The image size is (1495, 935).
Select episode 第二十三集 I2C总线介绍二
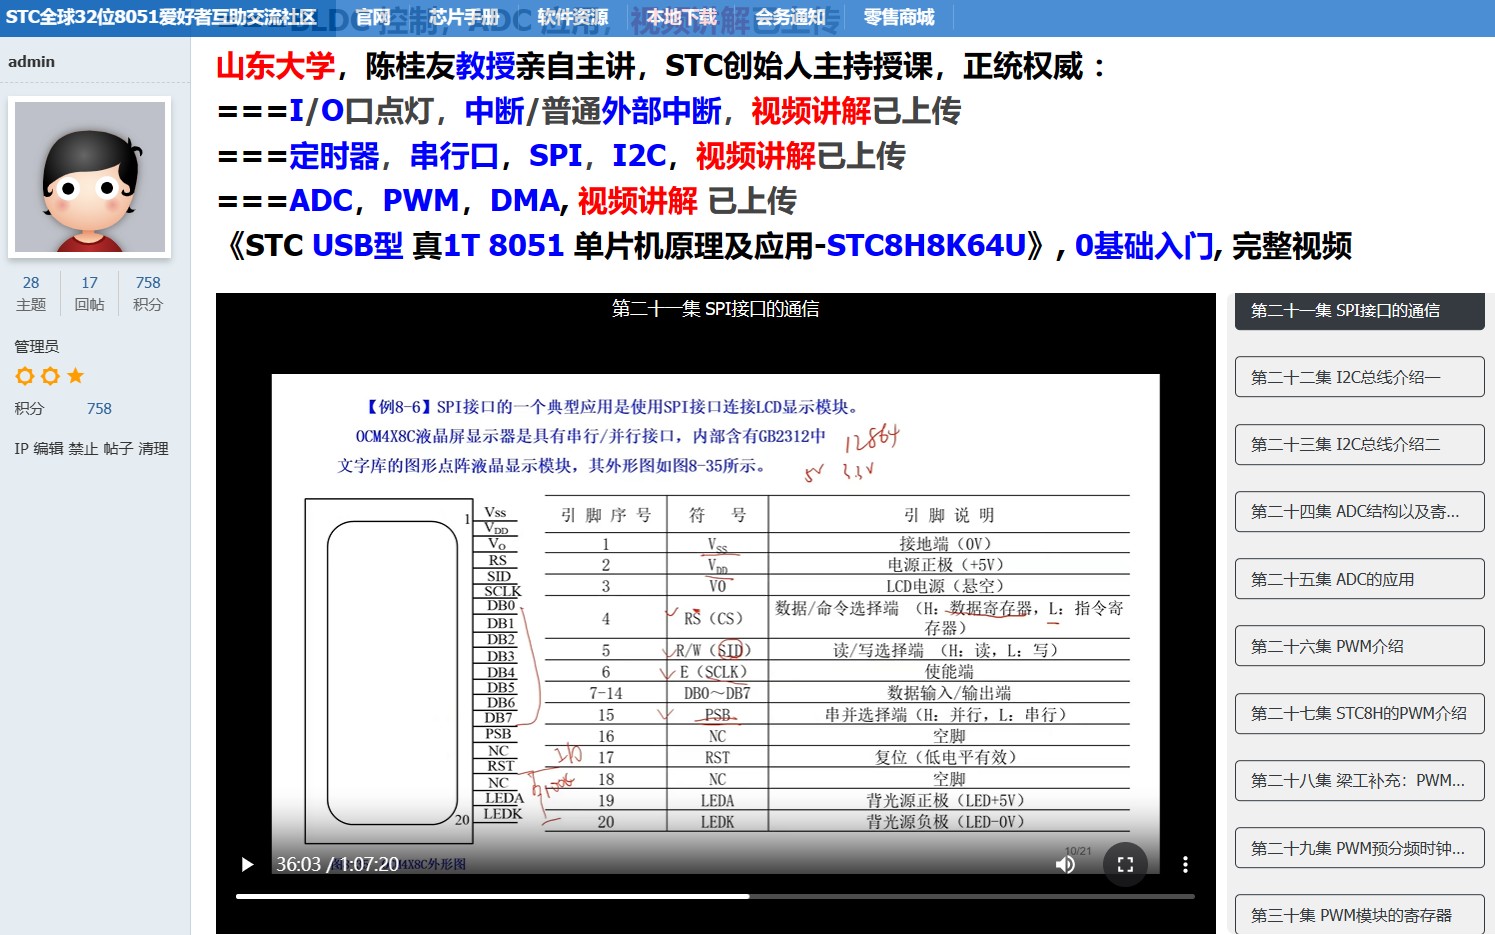pos(1359,444)
